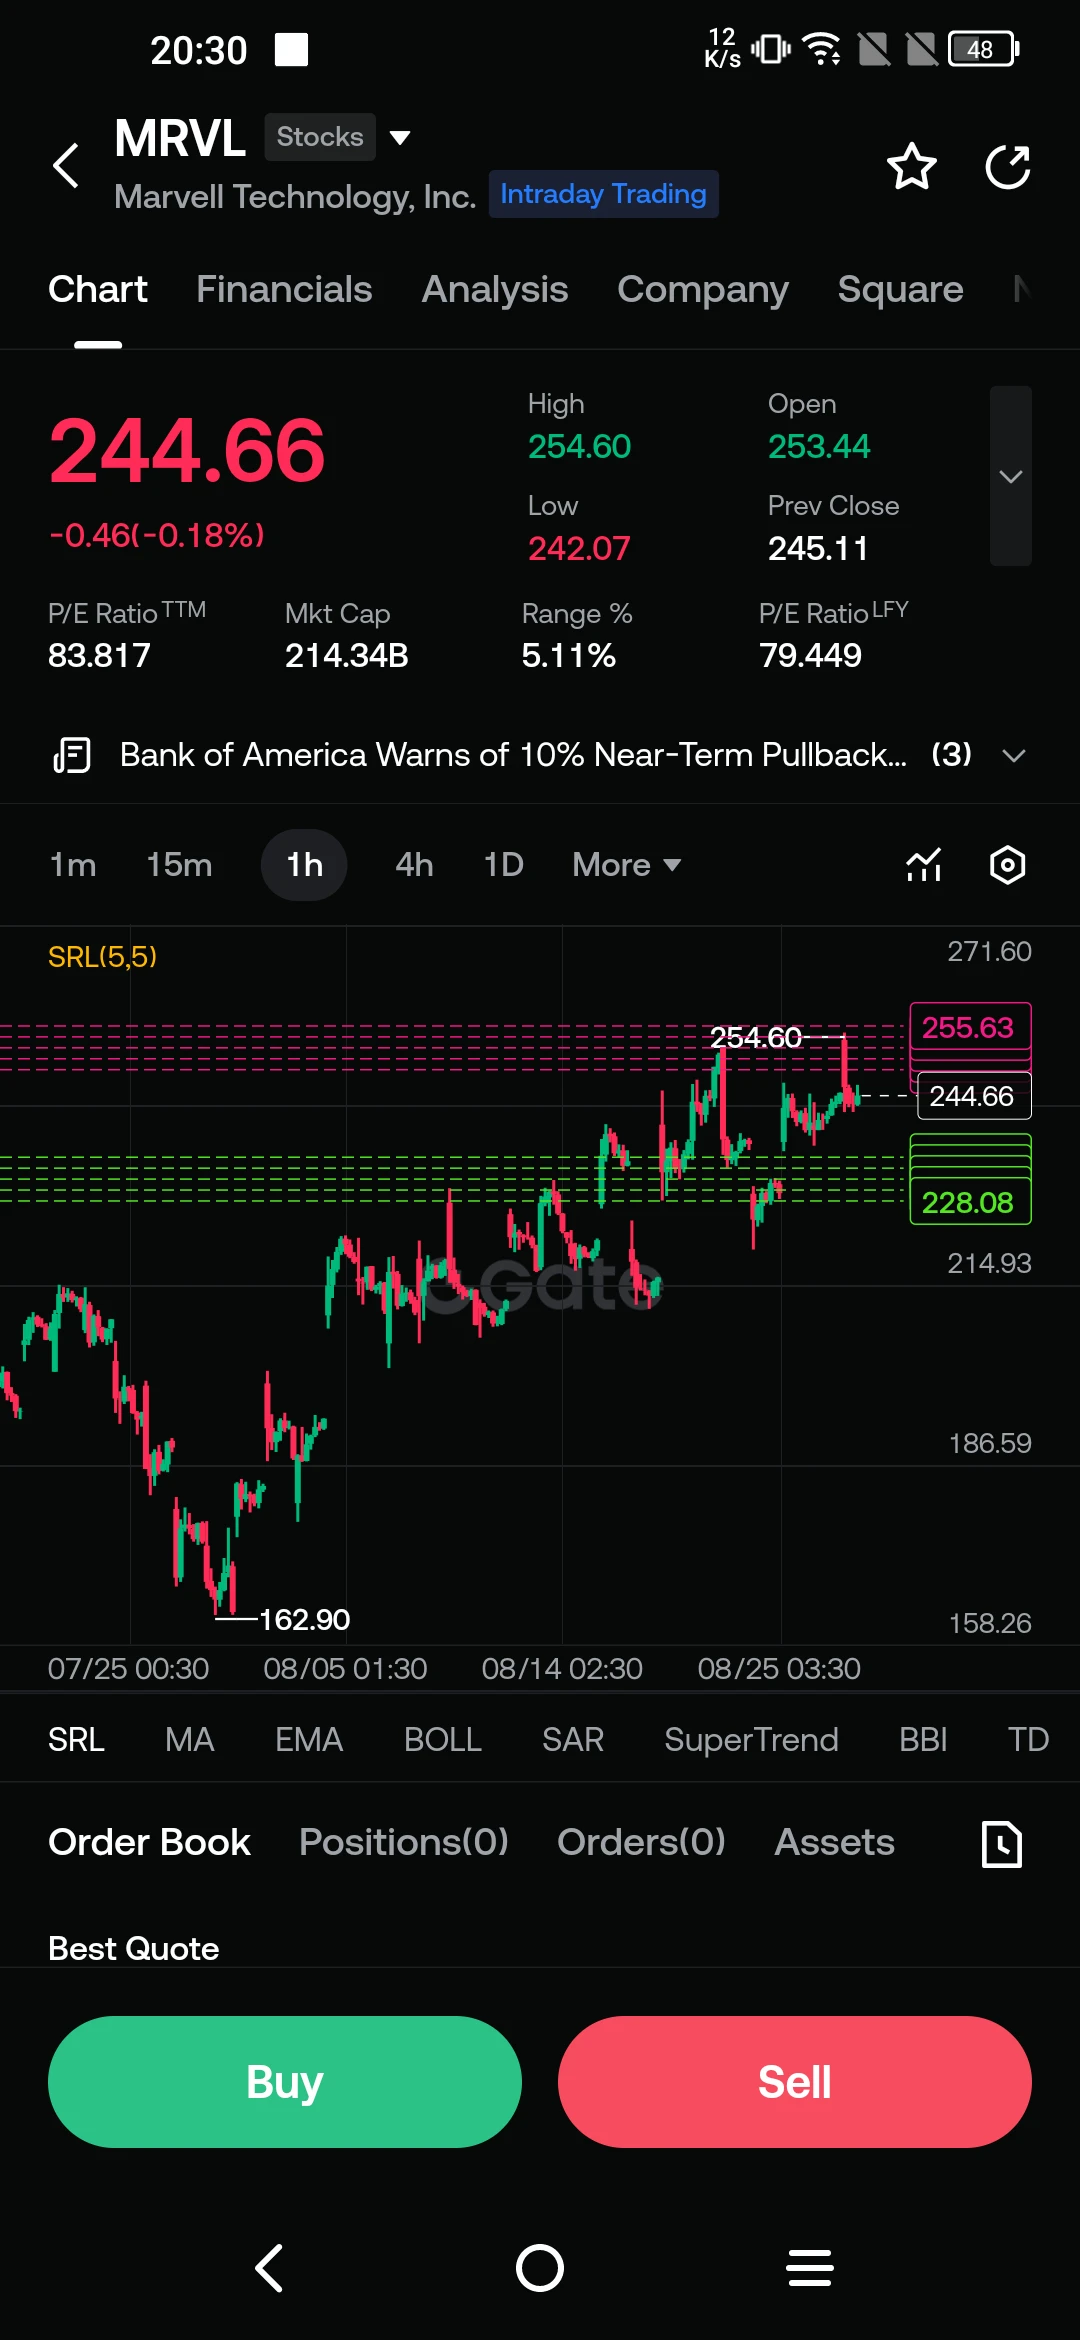Select the 15m timeframe

point(179,865)
